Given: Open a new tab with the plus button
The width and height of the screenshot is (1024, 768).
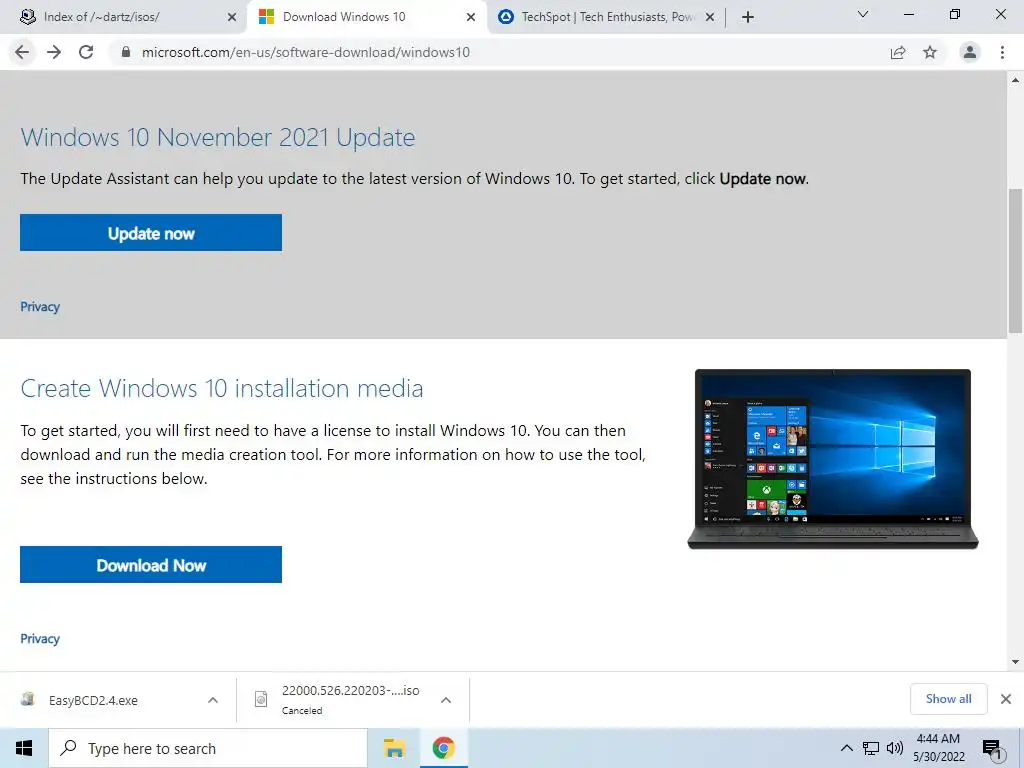Looking at the screenshot, I should 748,17.
